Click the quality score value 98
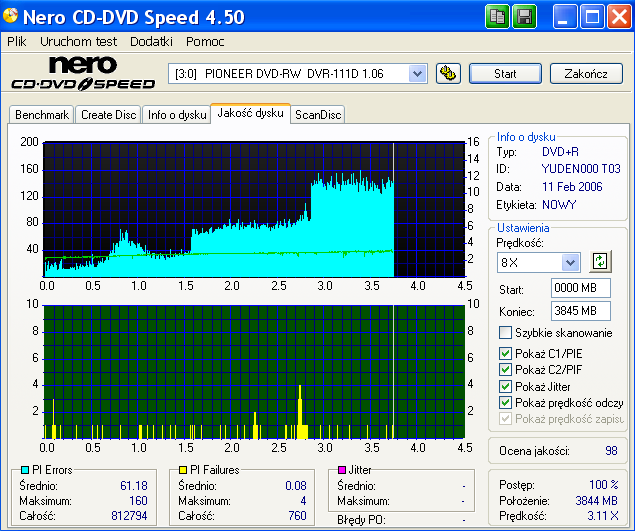The image size is (635, 531). point(611,451)
